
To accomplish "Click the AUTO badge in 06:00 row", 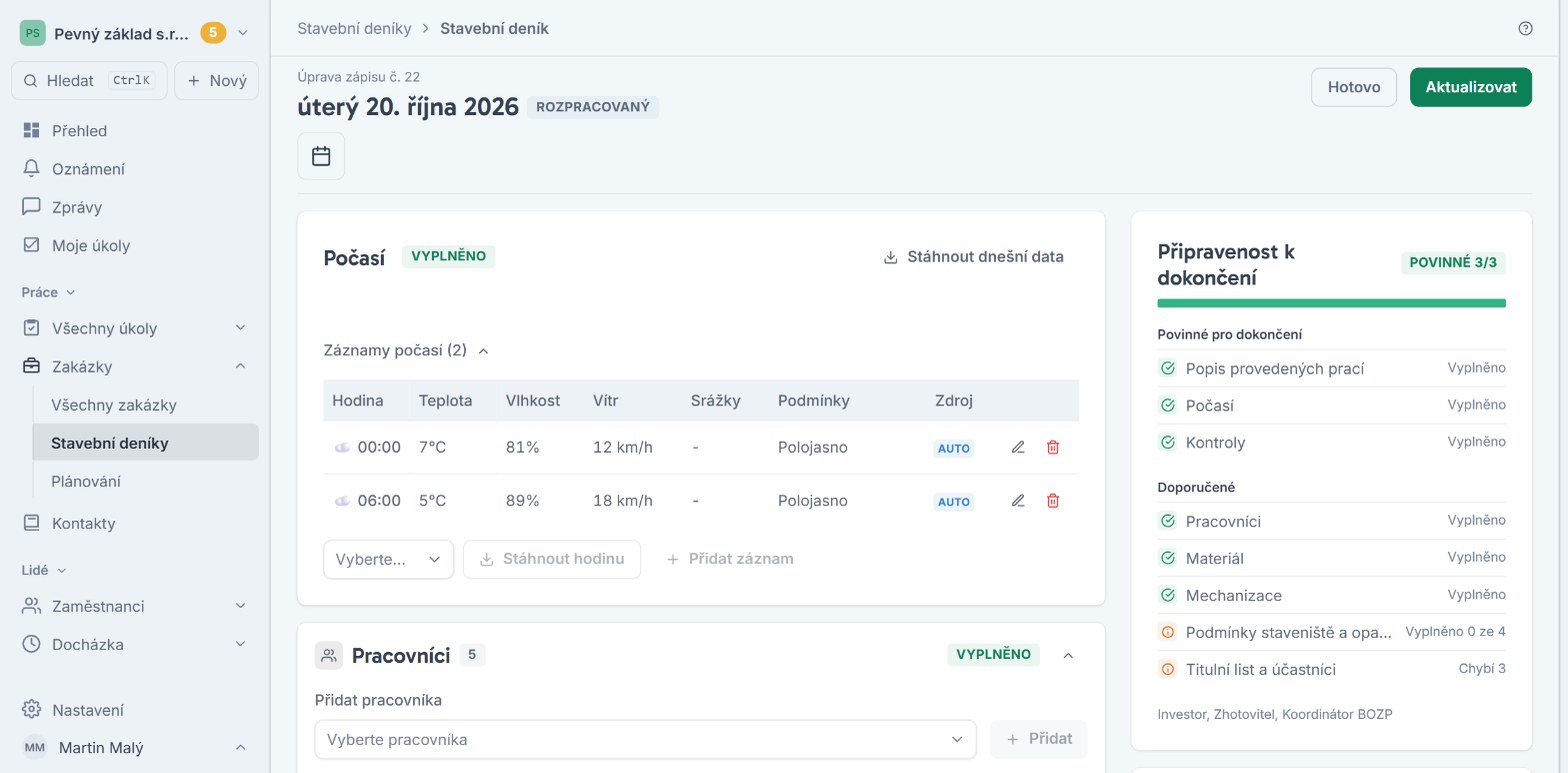I will [954, 501].
